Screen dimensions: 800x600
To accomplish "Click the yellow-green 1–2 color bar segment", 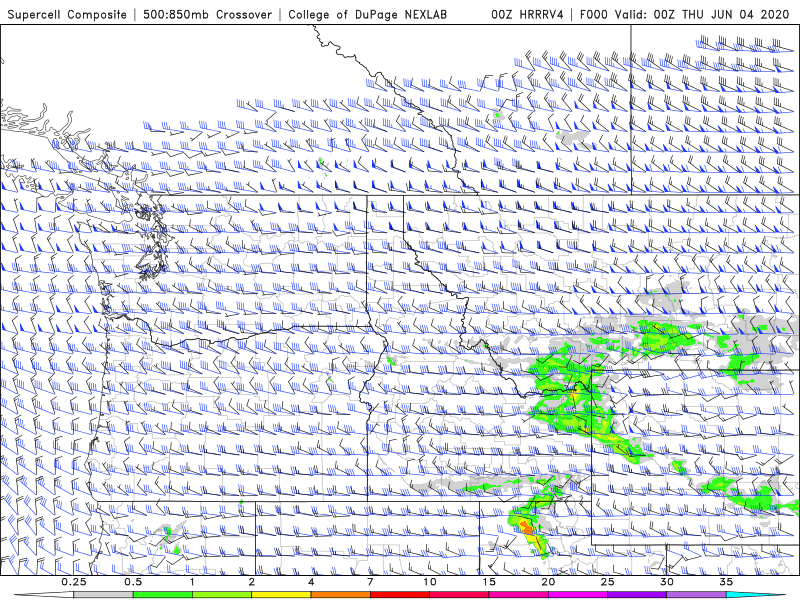I will 222,595.
